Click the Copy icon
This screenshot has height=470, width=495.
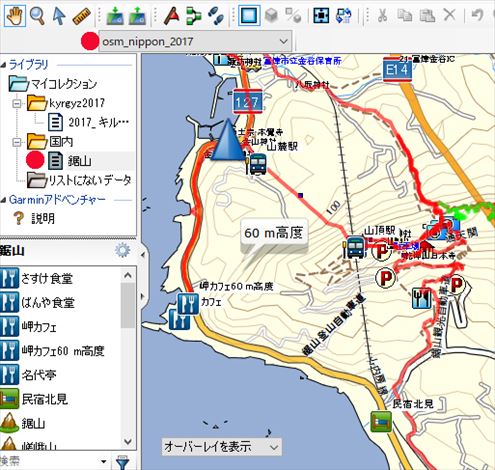(x=405, y=15)
